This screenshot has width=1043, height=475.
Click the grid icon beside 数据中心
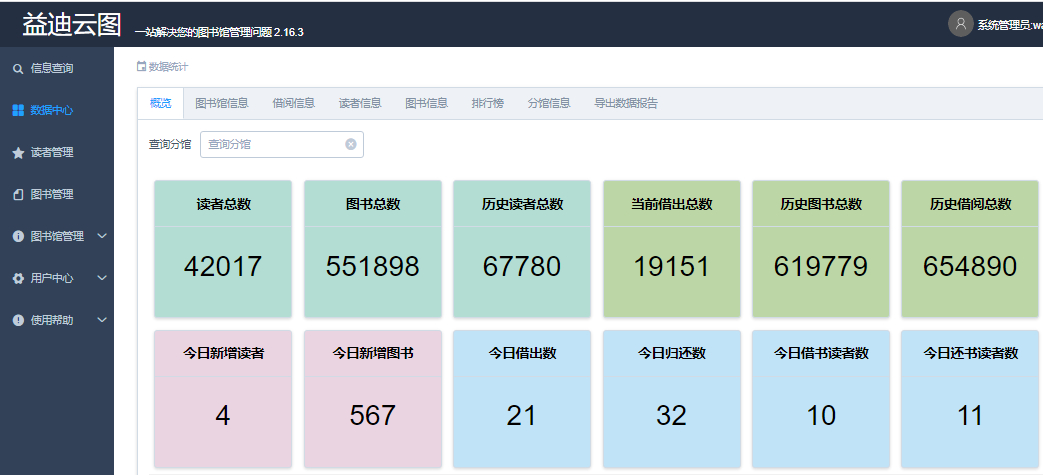pos(18,111)
